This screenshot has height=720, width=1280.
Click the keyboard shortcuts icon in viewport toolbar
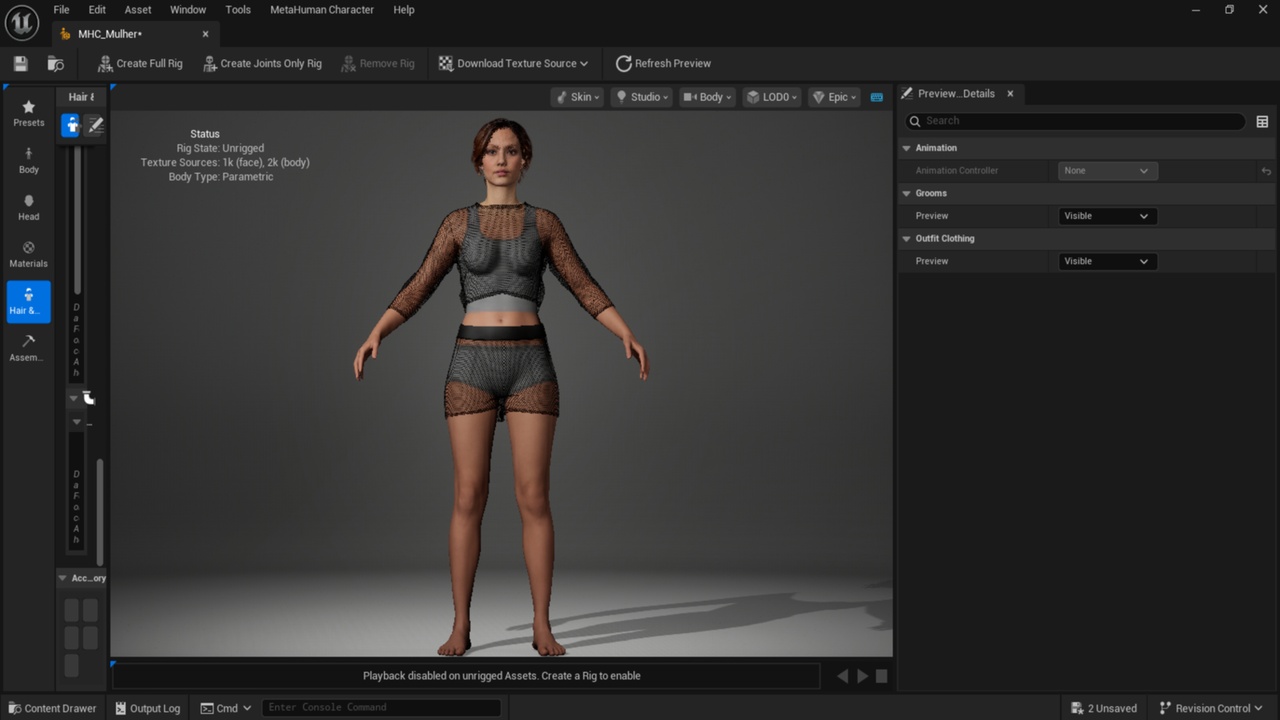(877, 97)
